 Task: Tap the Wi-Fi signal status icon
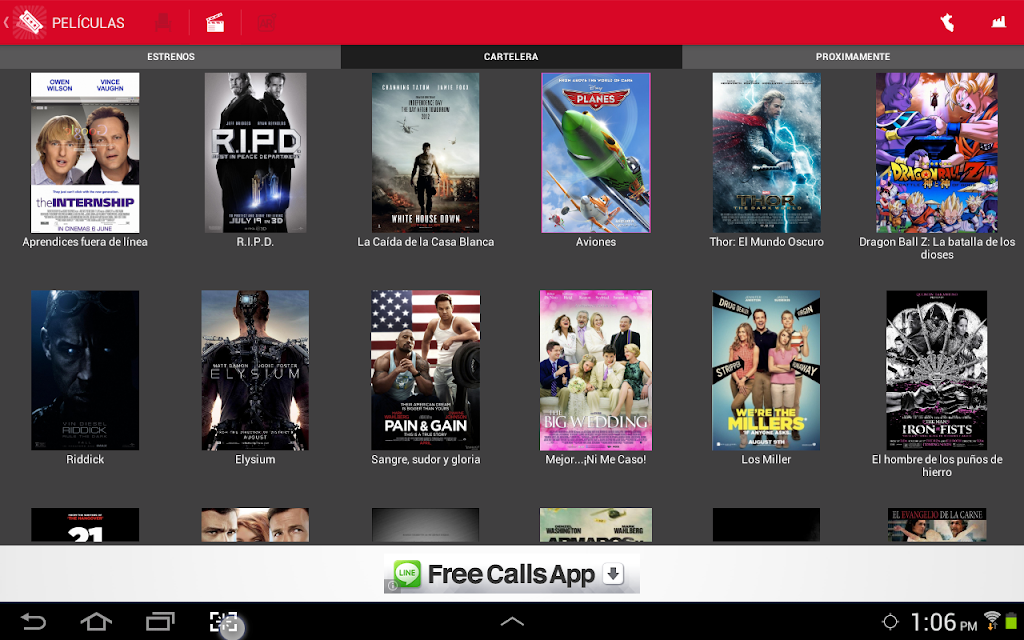coord(991,620)
